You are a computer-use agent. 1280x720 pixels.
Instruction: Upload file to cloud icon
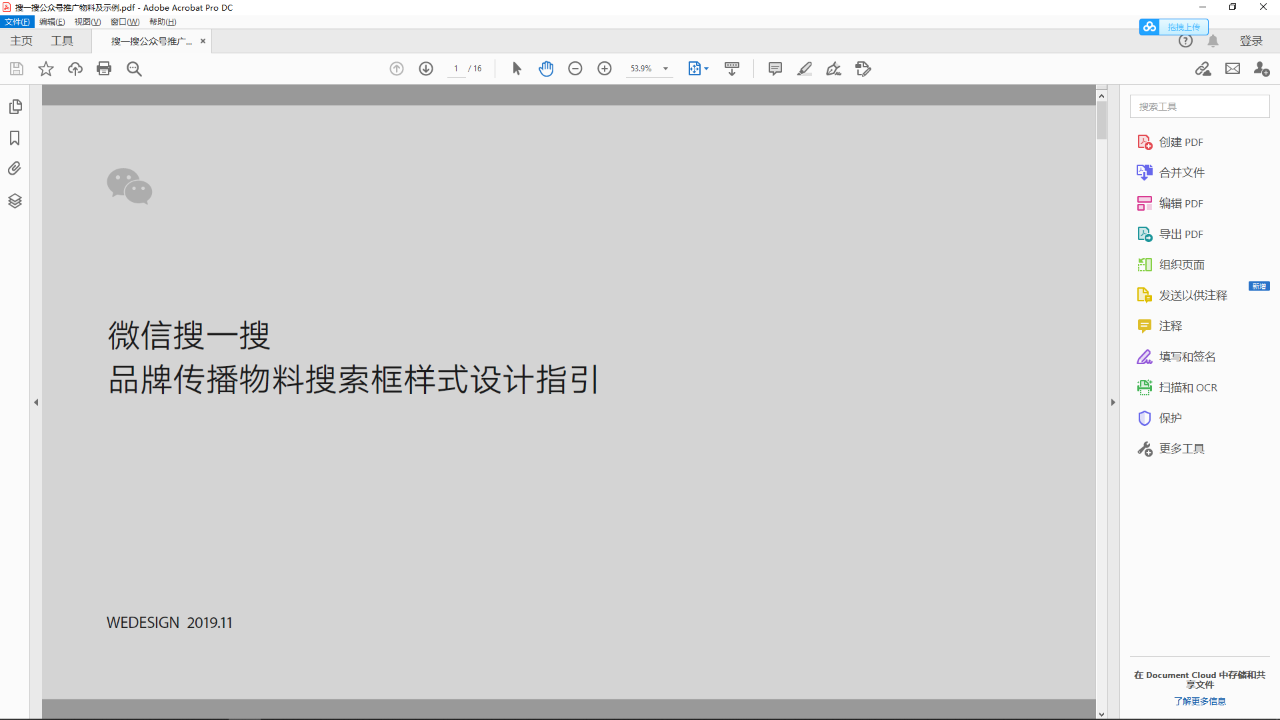pyautogui.click(x=75, y=69)
